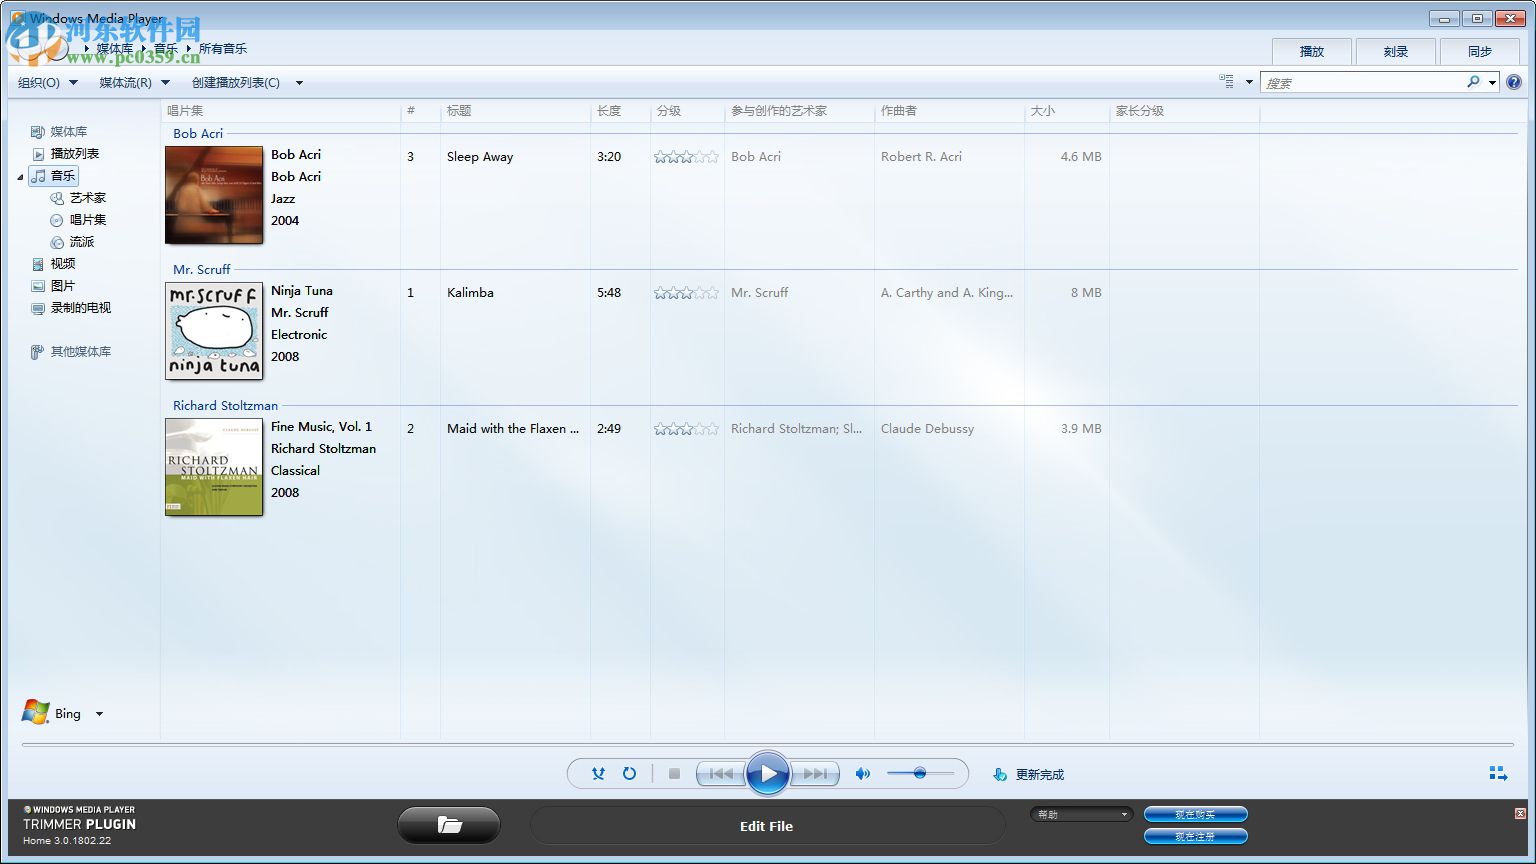Close the Trimmer Plugin panel
Screen dimensions: 1536x864
tap(1520, 813)
